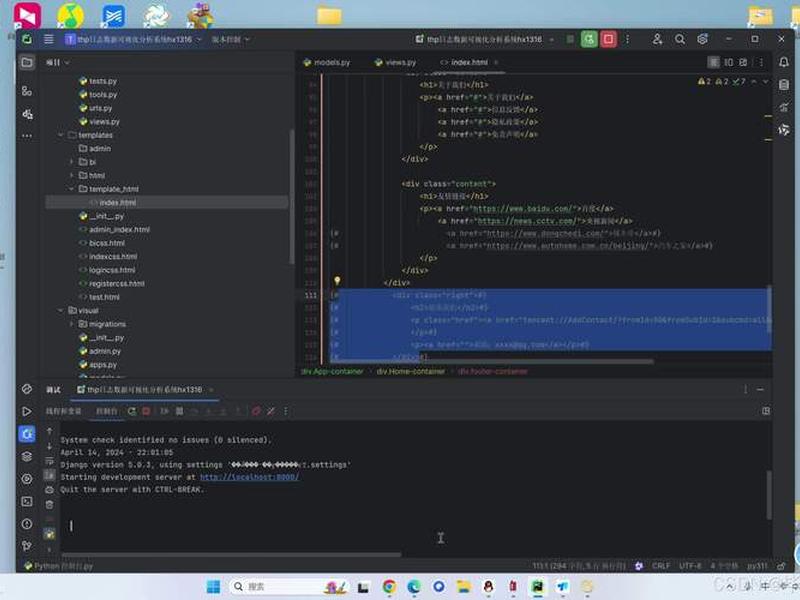Open the localhost:8000 link in console

(249, 477)
